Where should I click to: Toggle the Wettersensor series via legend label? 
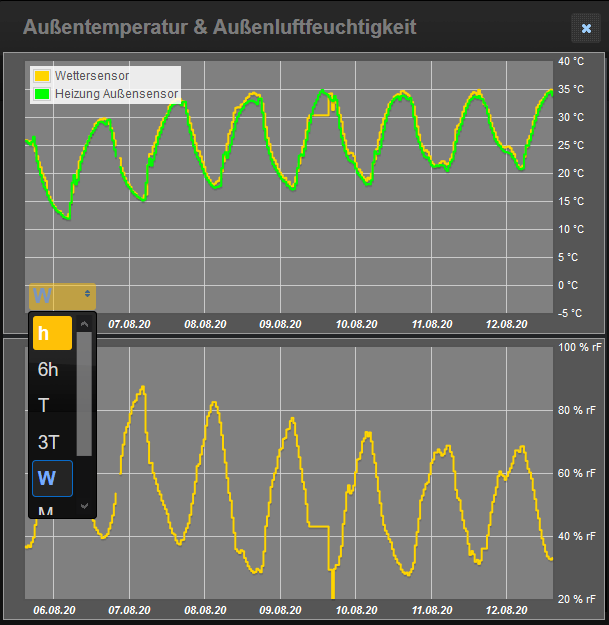point(92,76)
